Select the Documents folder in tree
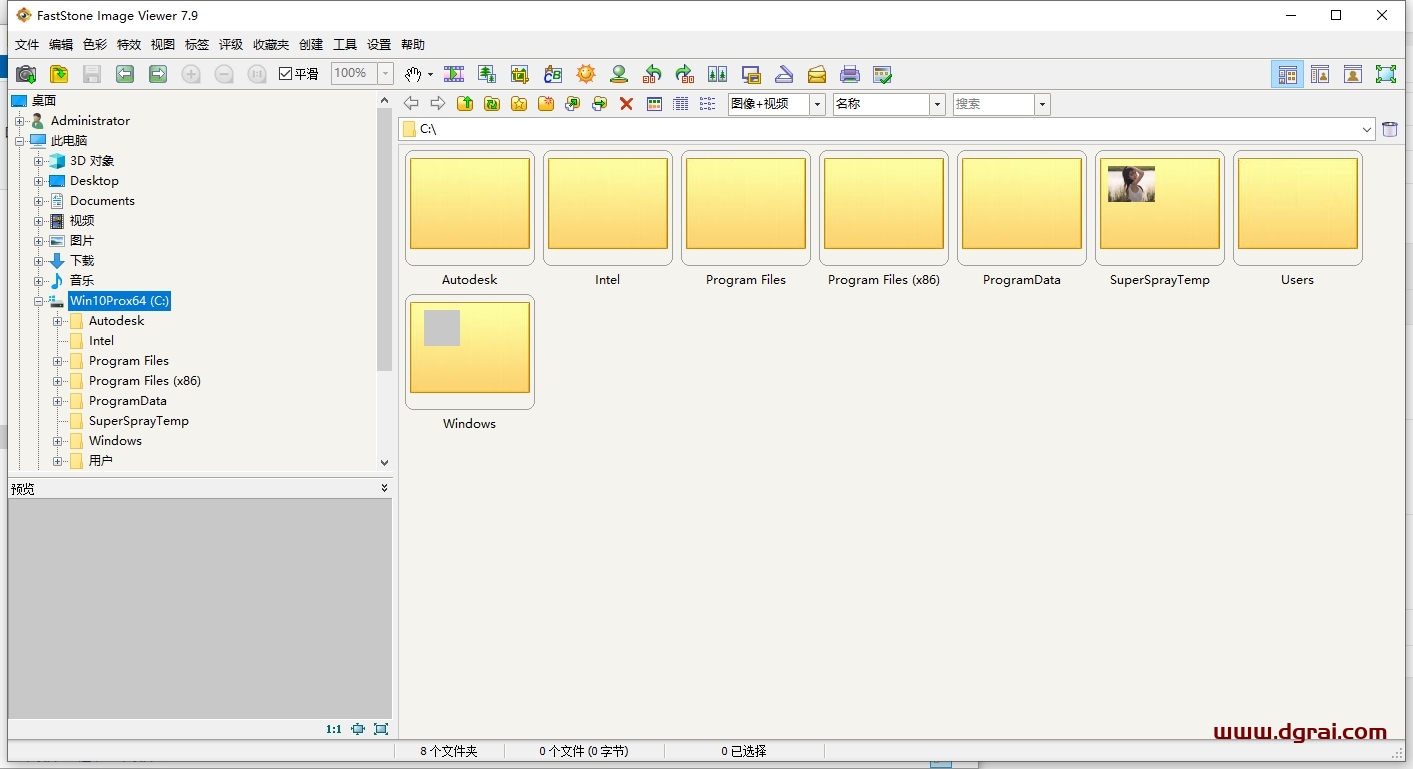 tap(101, 201)
